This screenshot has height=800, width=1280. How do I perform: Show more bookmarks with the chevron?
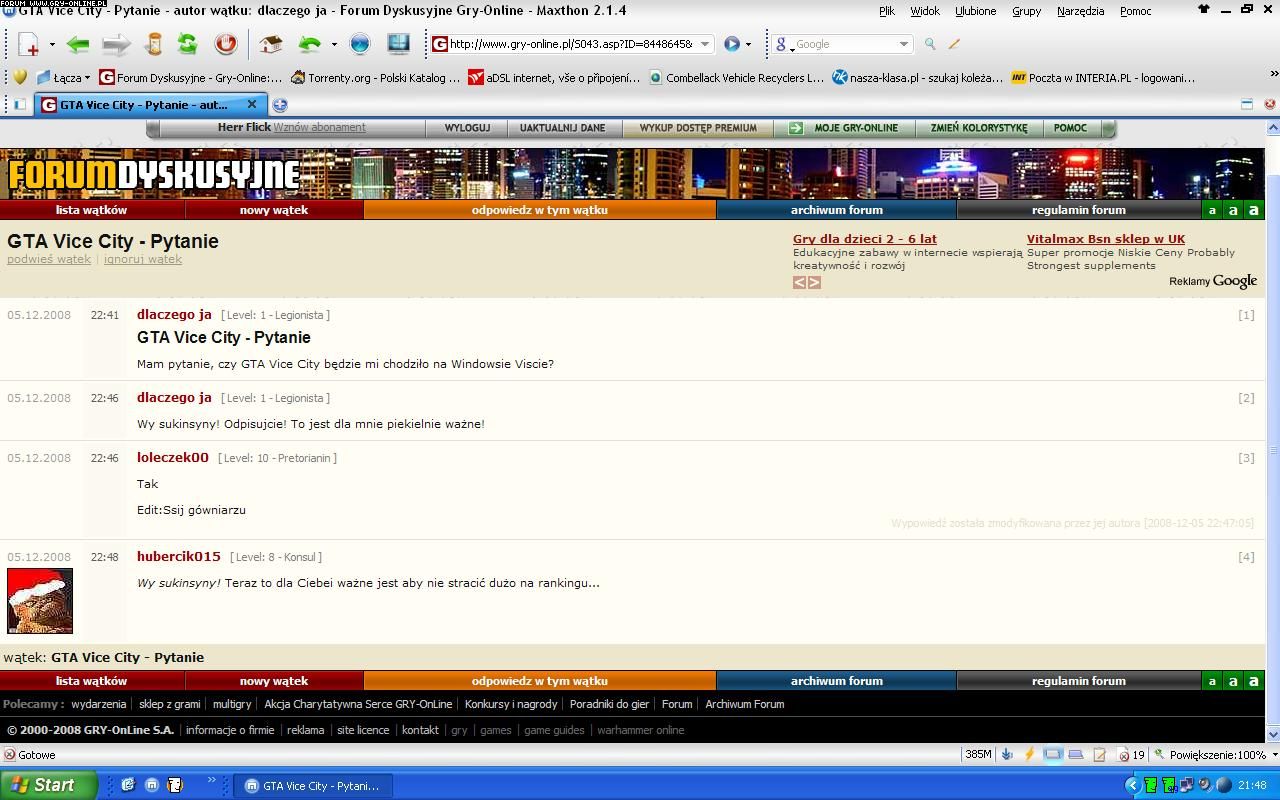pos(1273,74)
